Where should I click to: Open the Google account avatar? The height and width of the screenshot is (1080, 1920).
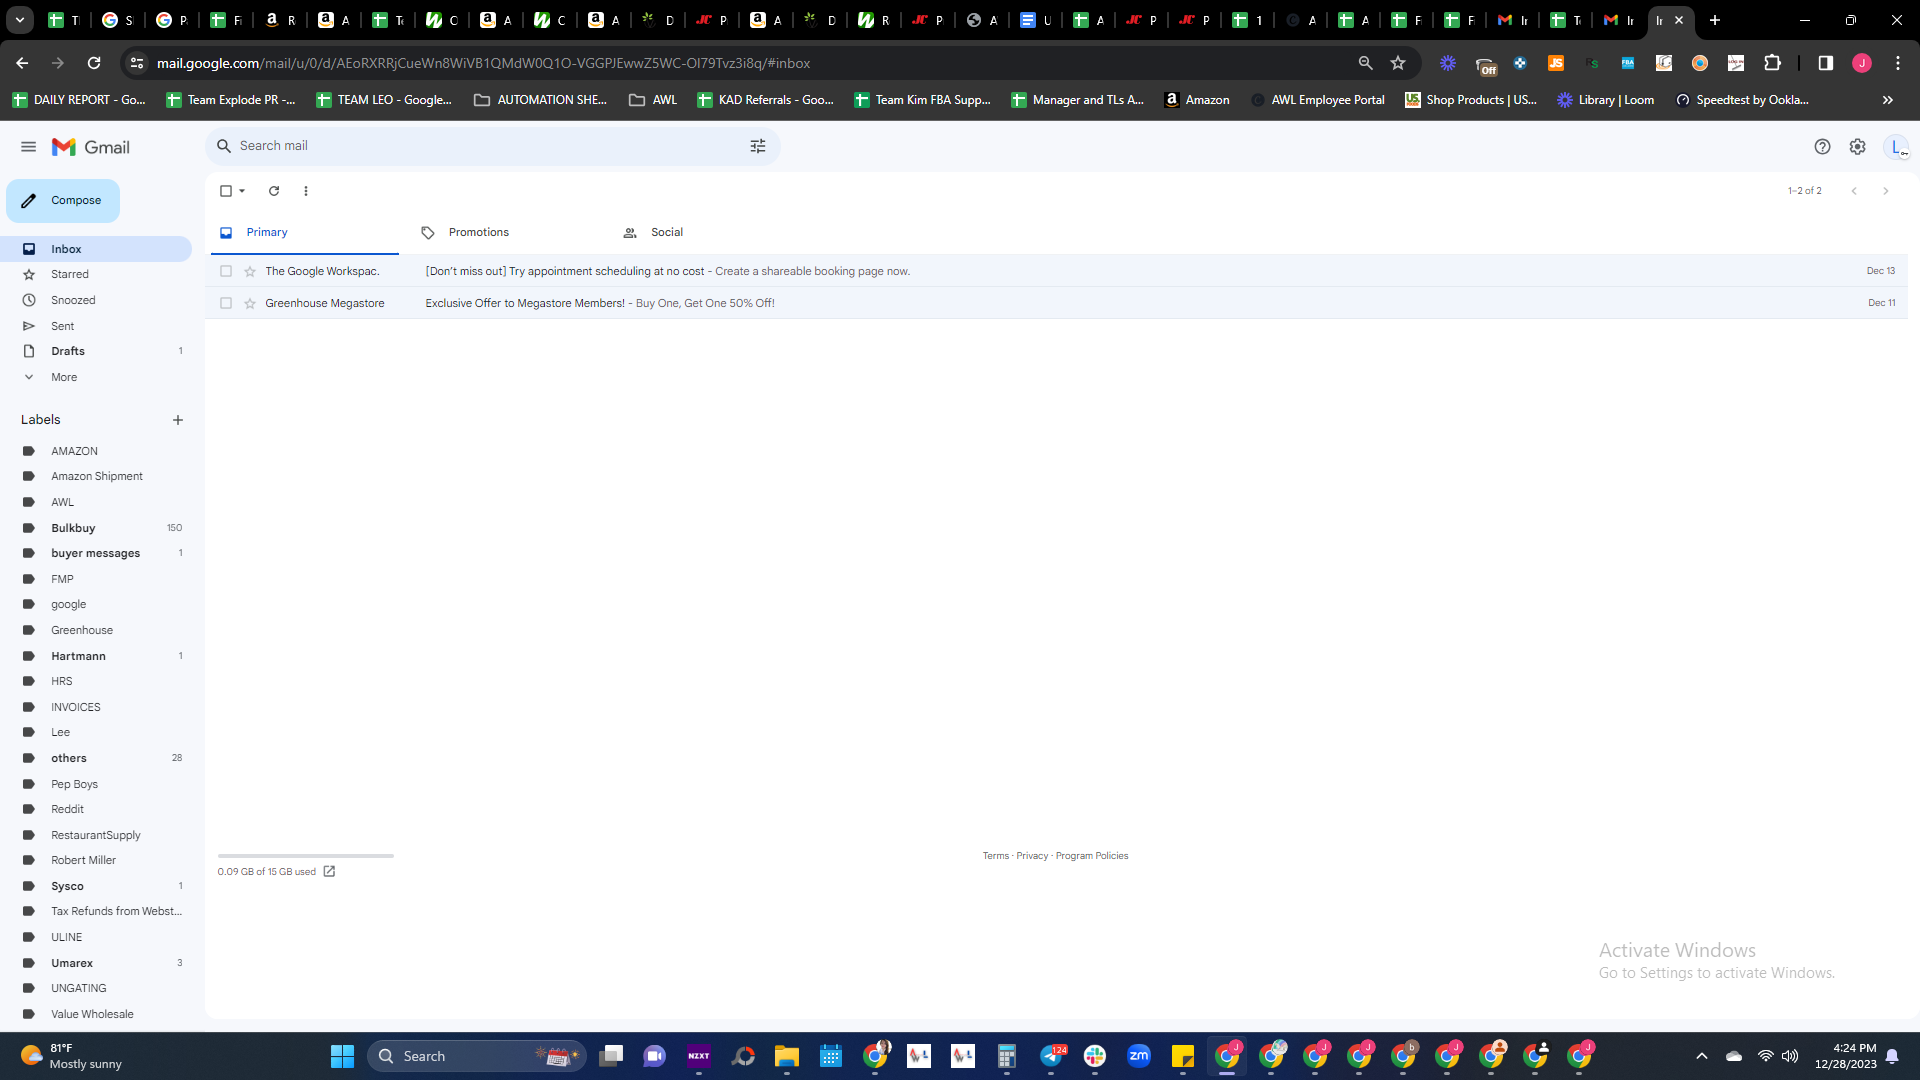point(1896,147)
